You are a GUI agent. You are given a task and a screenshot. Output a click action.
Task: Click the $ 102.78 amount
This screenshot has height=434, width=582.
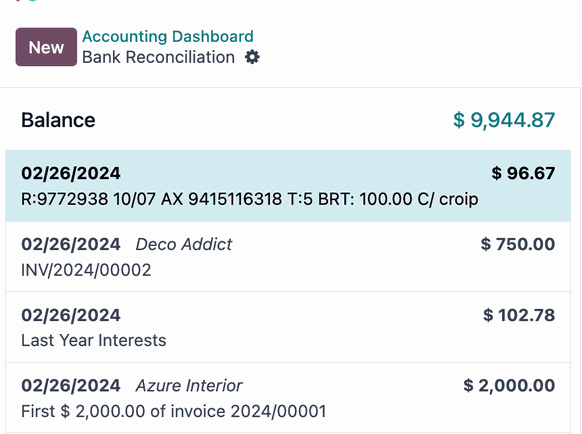[x=519, y=315]
